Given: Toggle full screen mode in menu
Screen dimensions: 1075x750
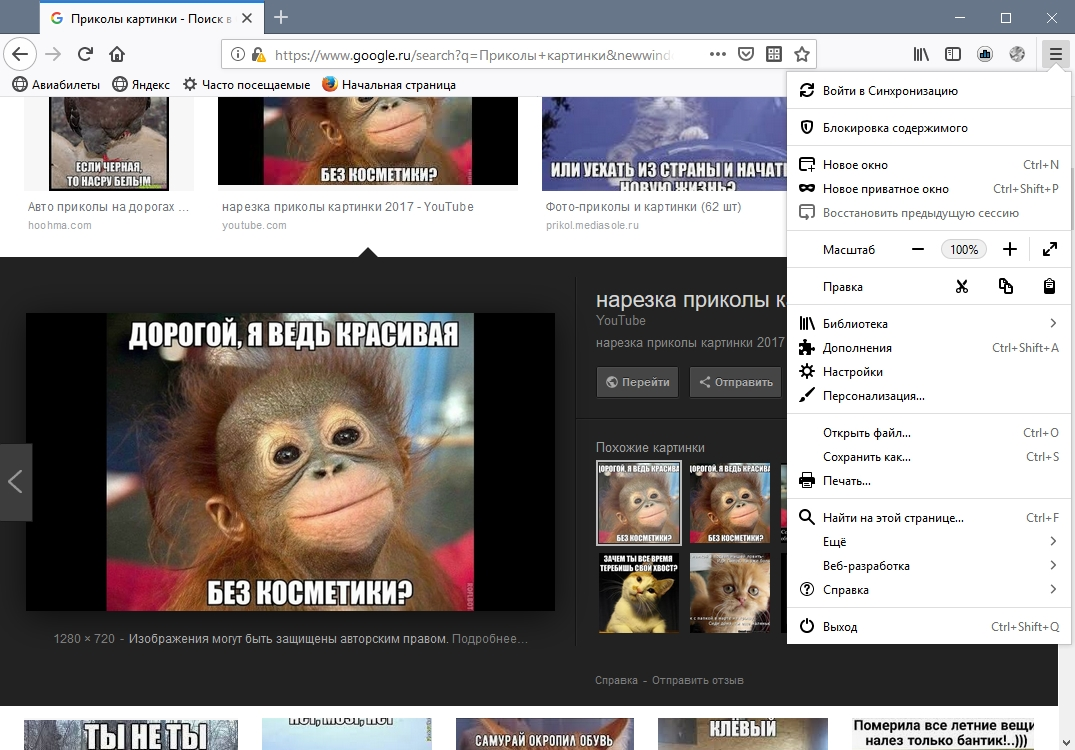Looking at the screenshot, I should (x=1049, y=249).
